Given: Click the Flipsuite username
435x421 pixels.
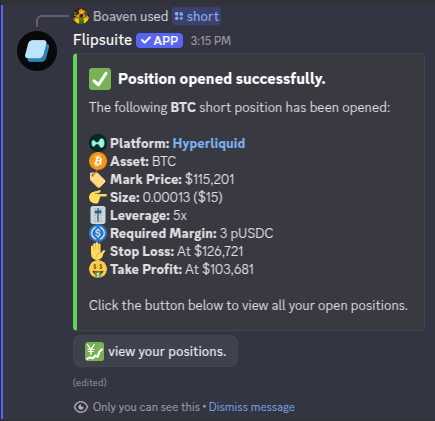Looking at the screenshot, I should [103, 40].
